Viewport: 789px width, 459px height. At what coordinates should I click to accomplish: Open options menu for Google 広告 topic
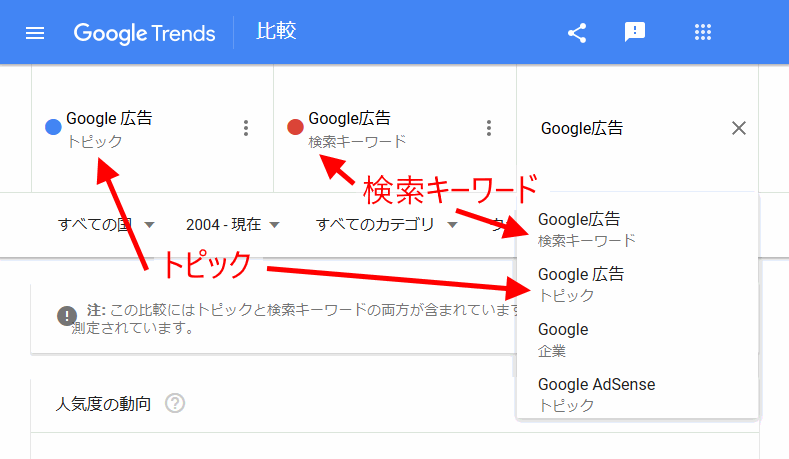click(x=246, y=128)
